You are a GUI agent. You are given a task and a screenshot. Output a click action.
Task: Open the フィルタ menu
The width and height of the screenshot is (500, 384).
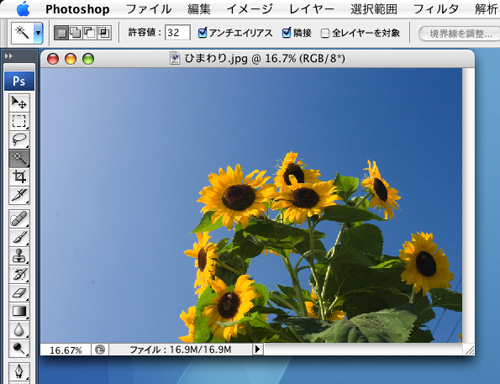[x=436, y=9]
